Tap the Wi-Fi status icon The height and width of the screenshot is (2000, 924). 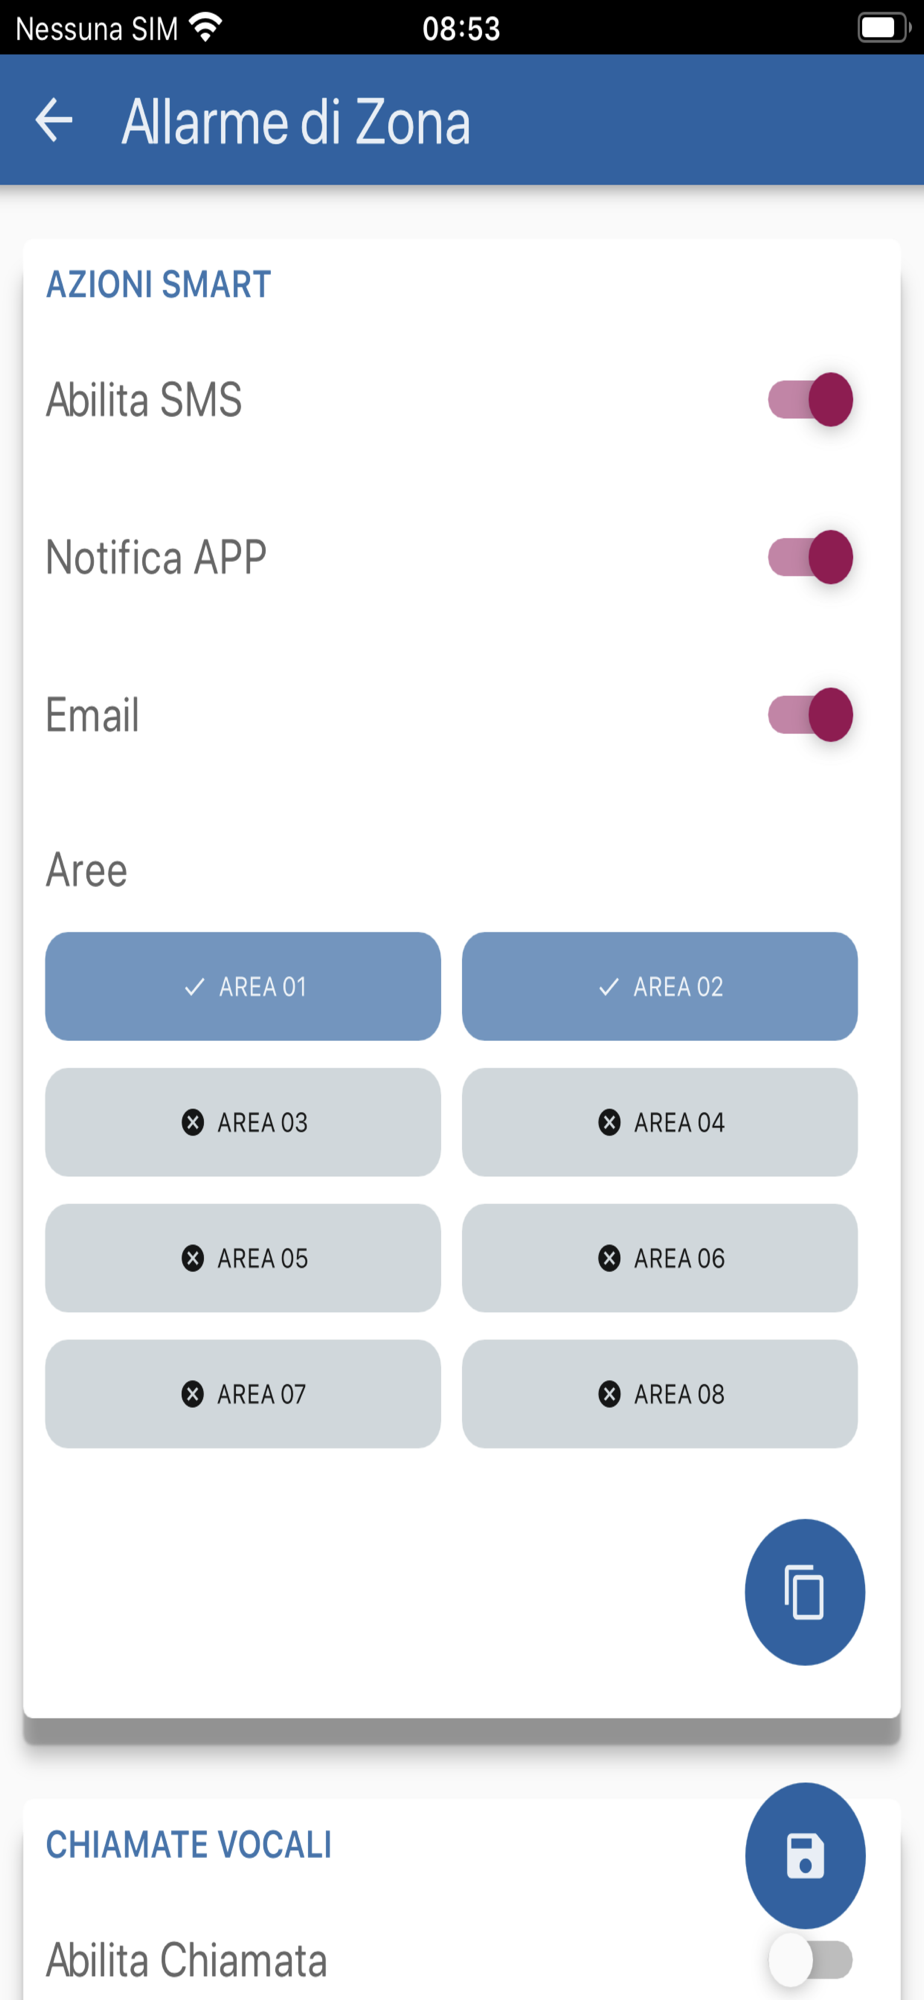point(205,27)
